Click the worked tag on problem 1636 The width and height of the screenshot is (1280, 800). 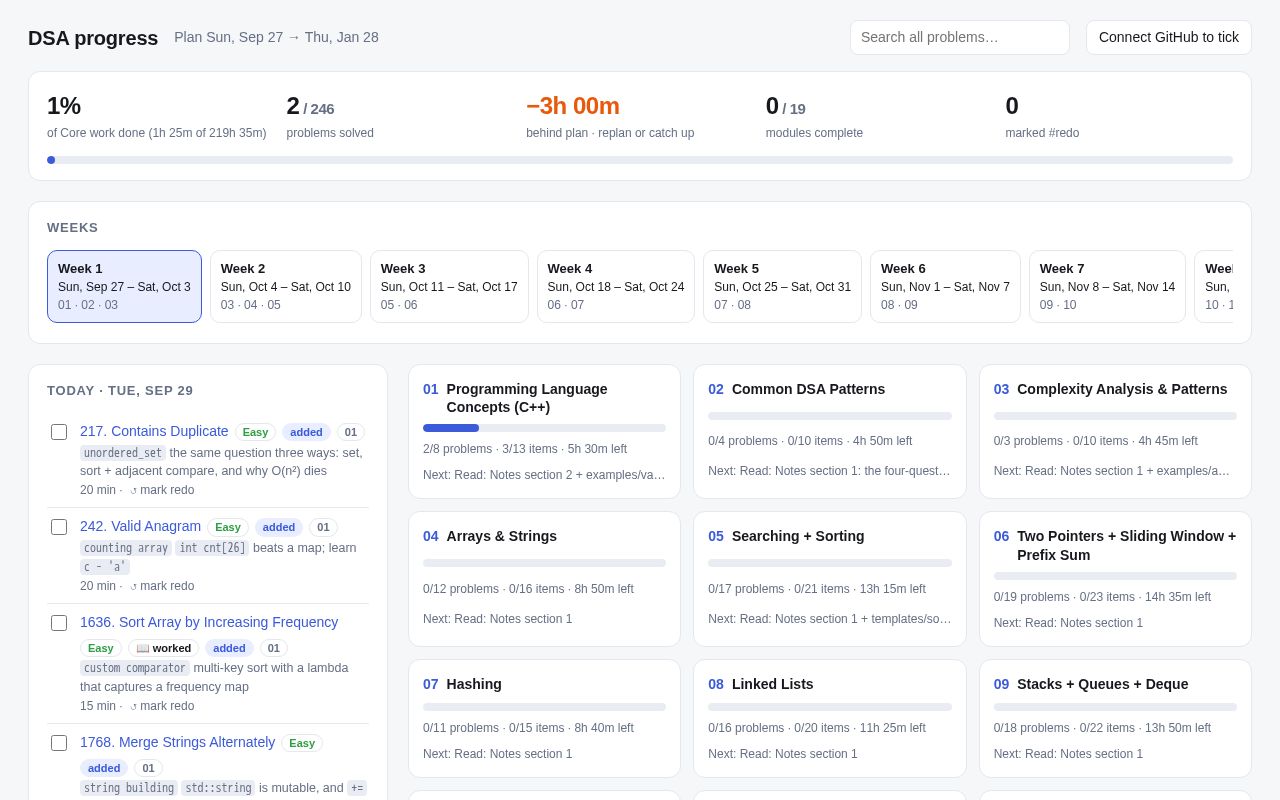click(x=164, y=648)
